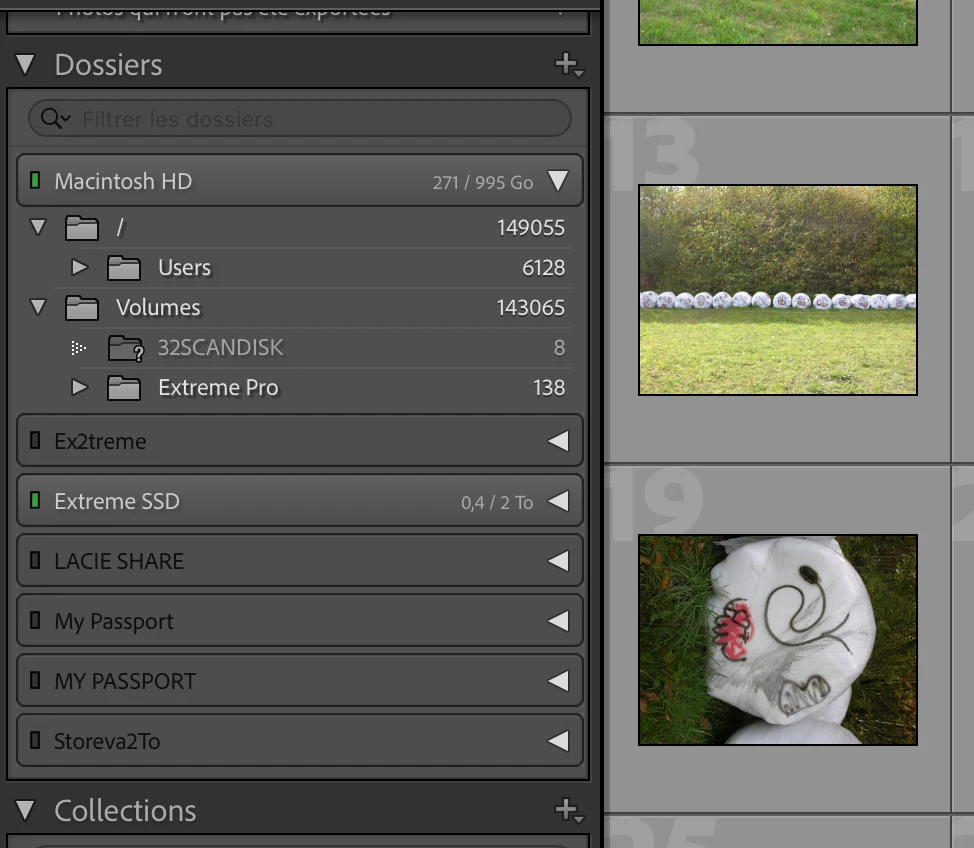974x848 pixels.
Task: Expand the Extreme SSD volume arrow
Action: (558, 501)
